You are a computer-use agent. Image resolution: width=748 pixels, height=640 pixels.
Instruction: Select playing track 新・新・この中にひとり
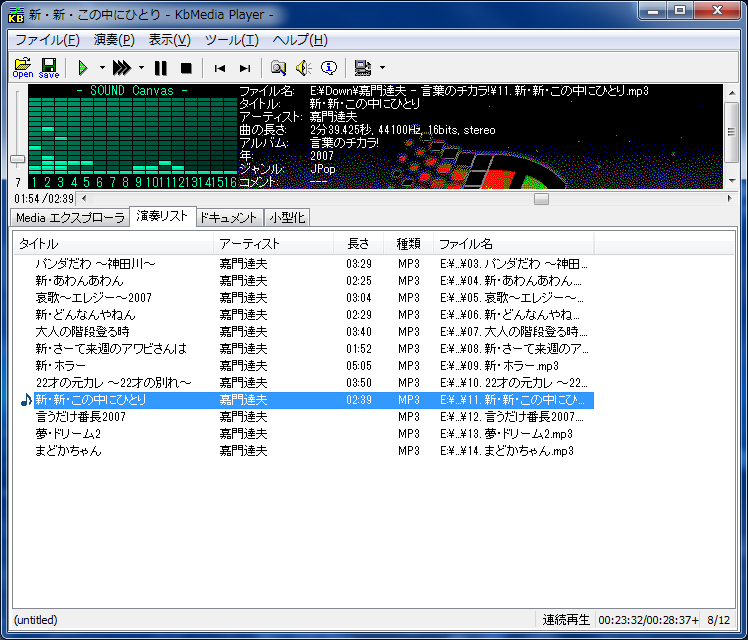(x=313, y=400)
